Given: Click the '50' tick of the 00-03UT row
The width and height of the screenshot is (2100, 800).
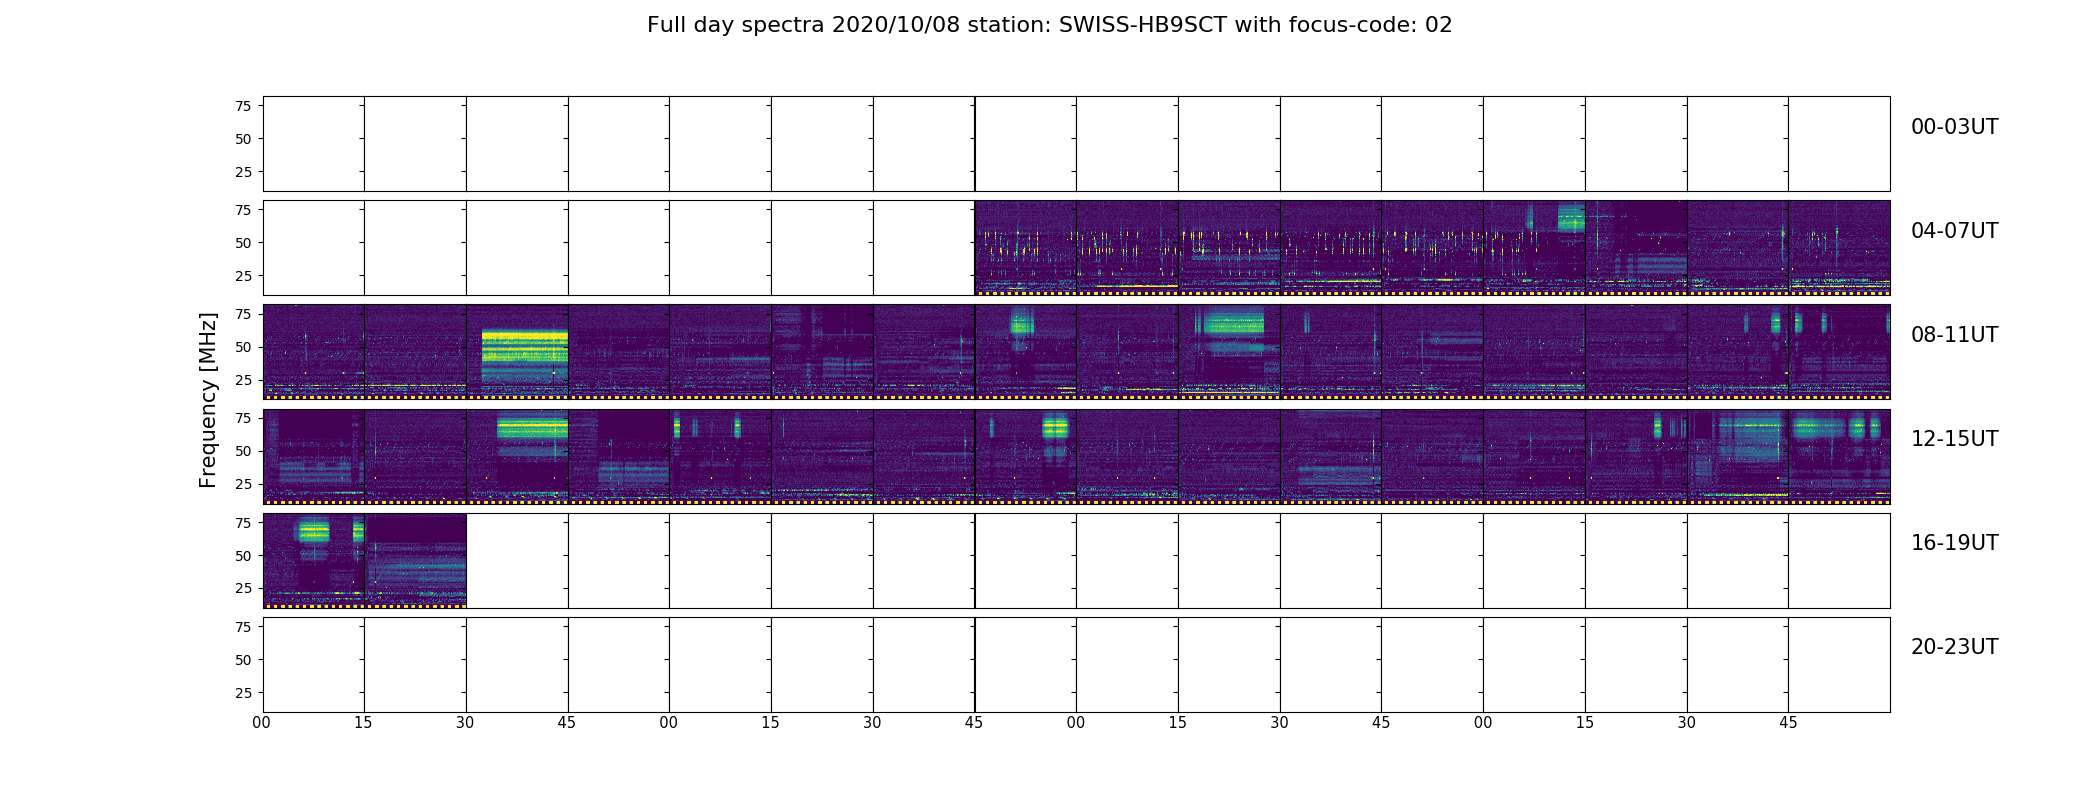Looking at the screenshot, I should pyautogui.click(x=243, y=139).
